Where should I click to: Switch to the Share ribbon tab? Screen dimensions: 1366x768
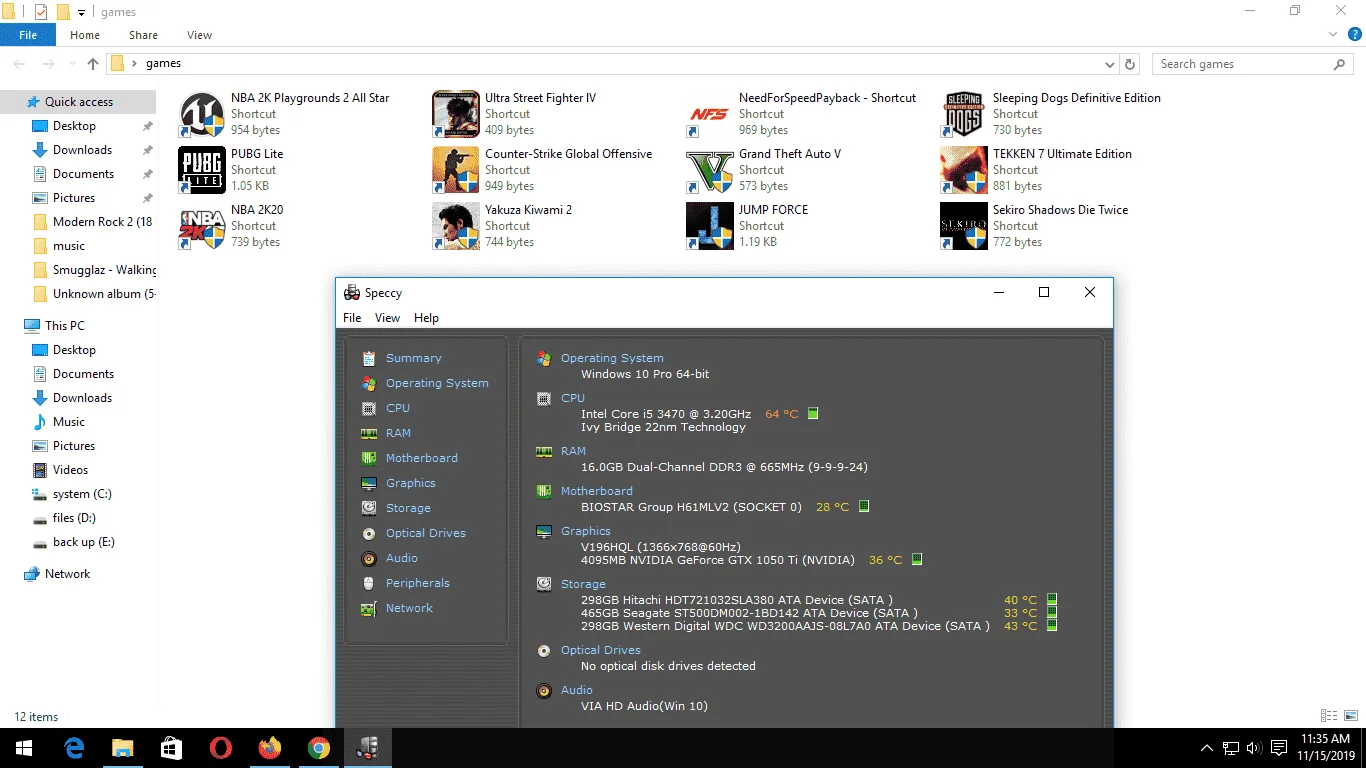(x=143, y=35)
